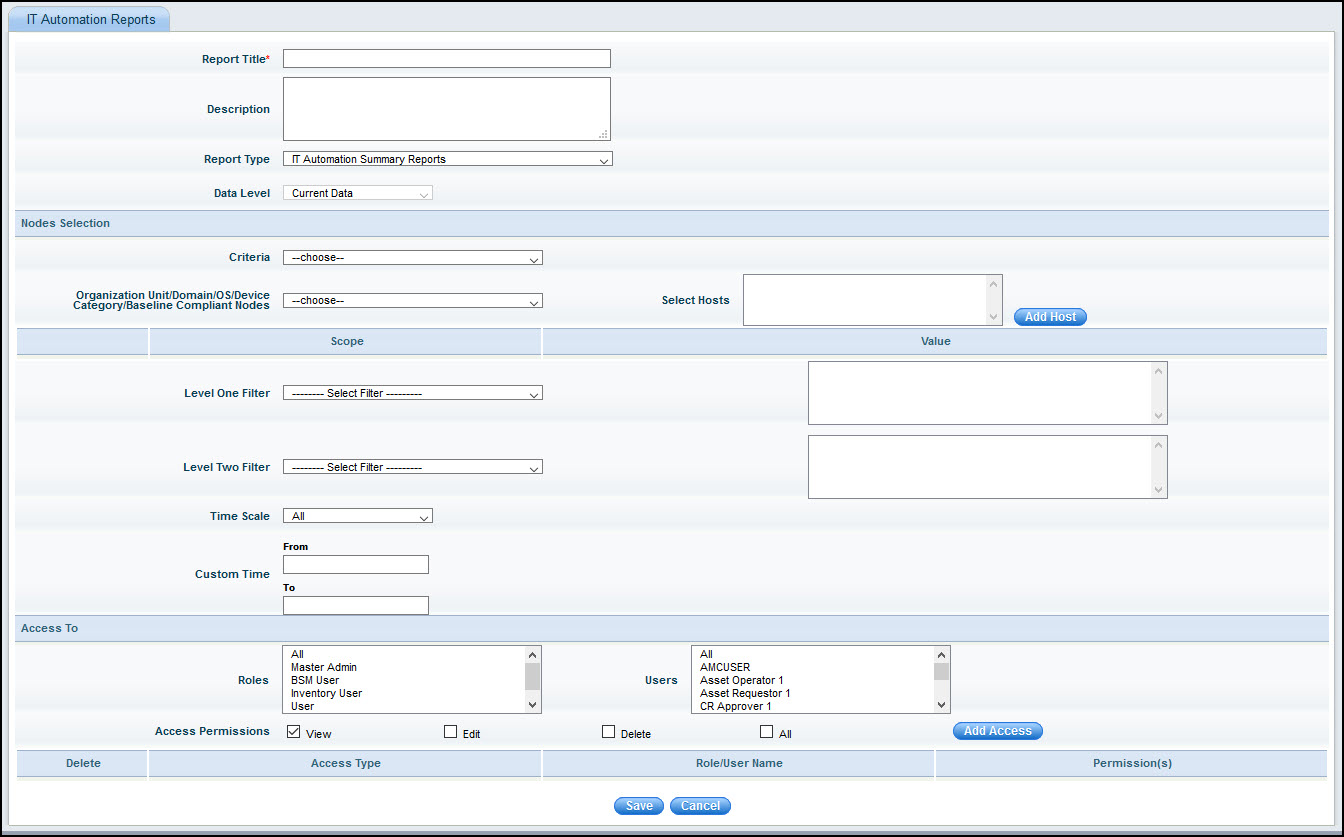The image size is (1344, 837).
Task: Click the IT Automation Reports tab
Action: point(88,18)
